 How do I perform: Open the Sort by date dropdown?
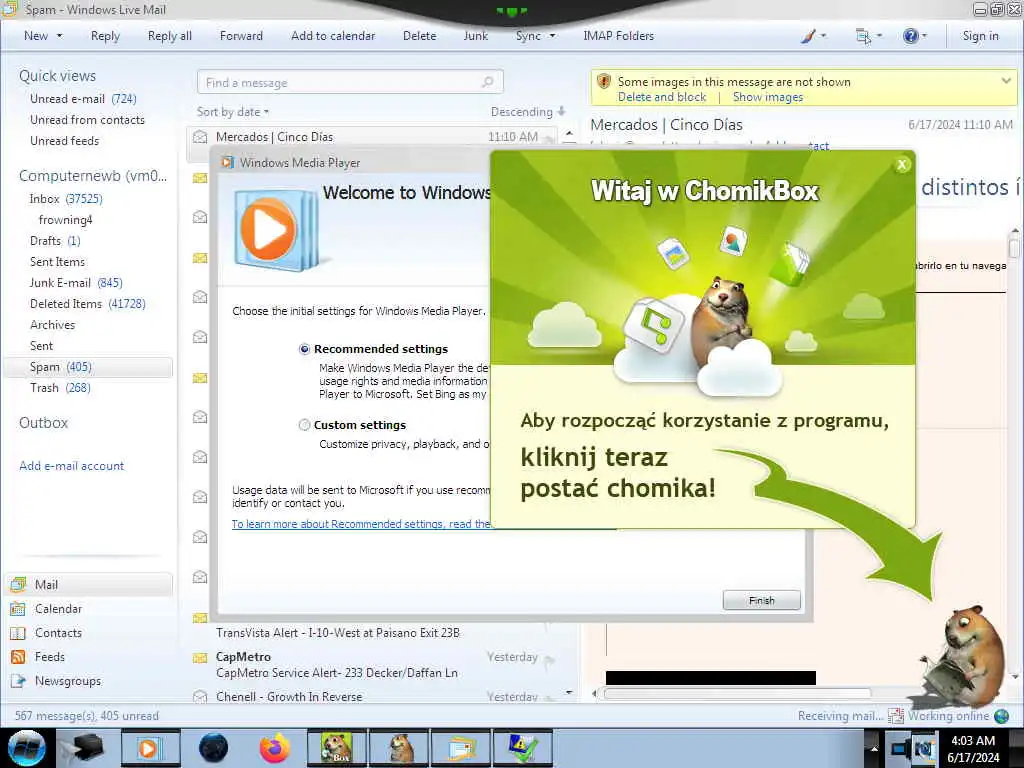click(x=232, y=112)
